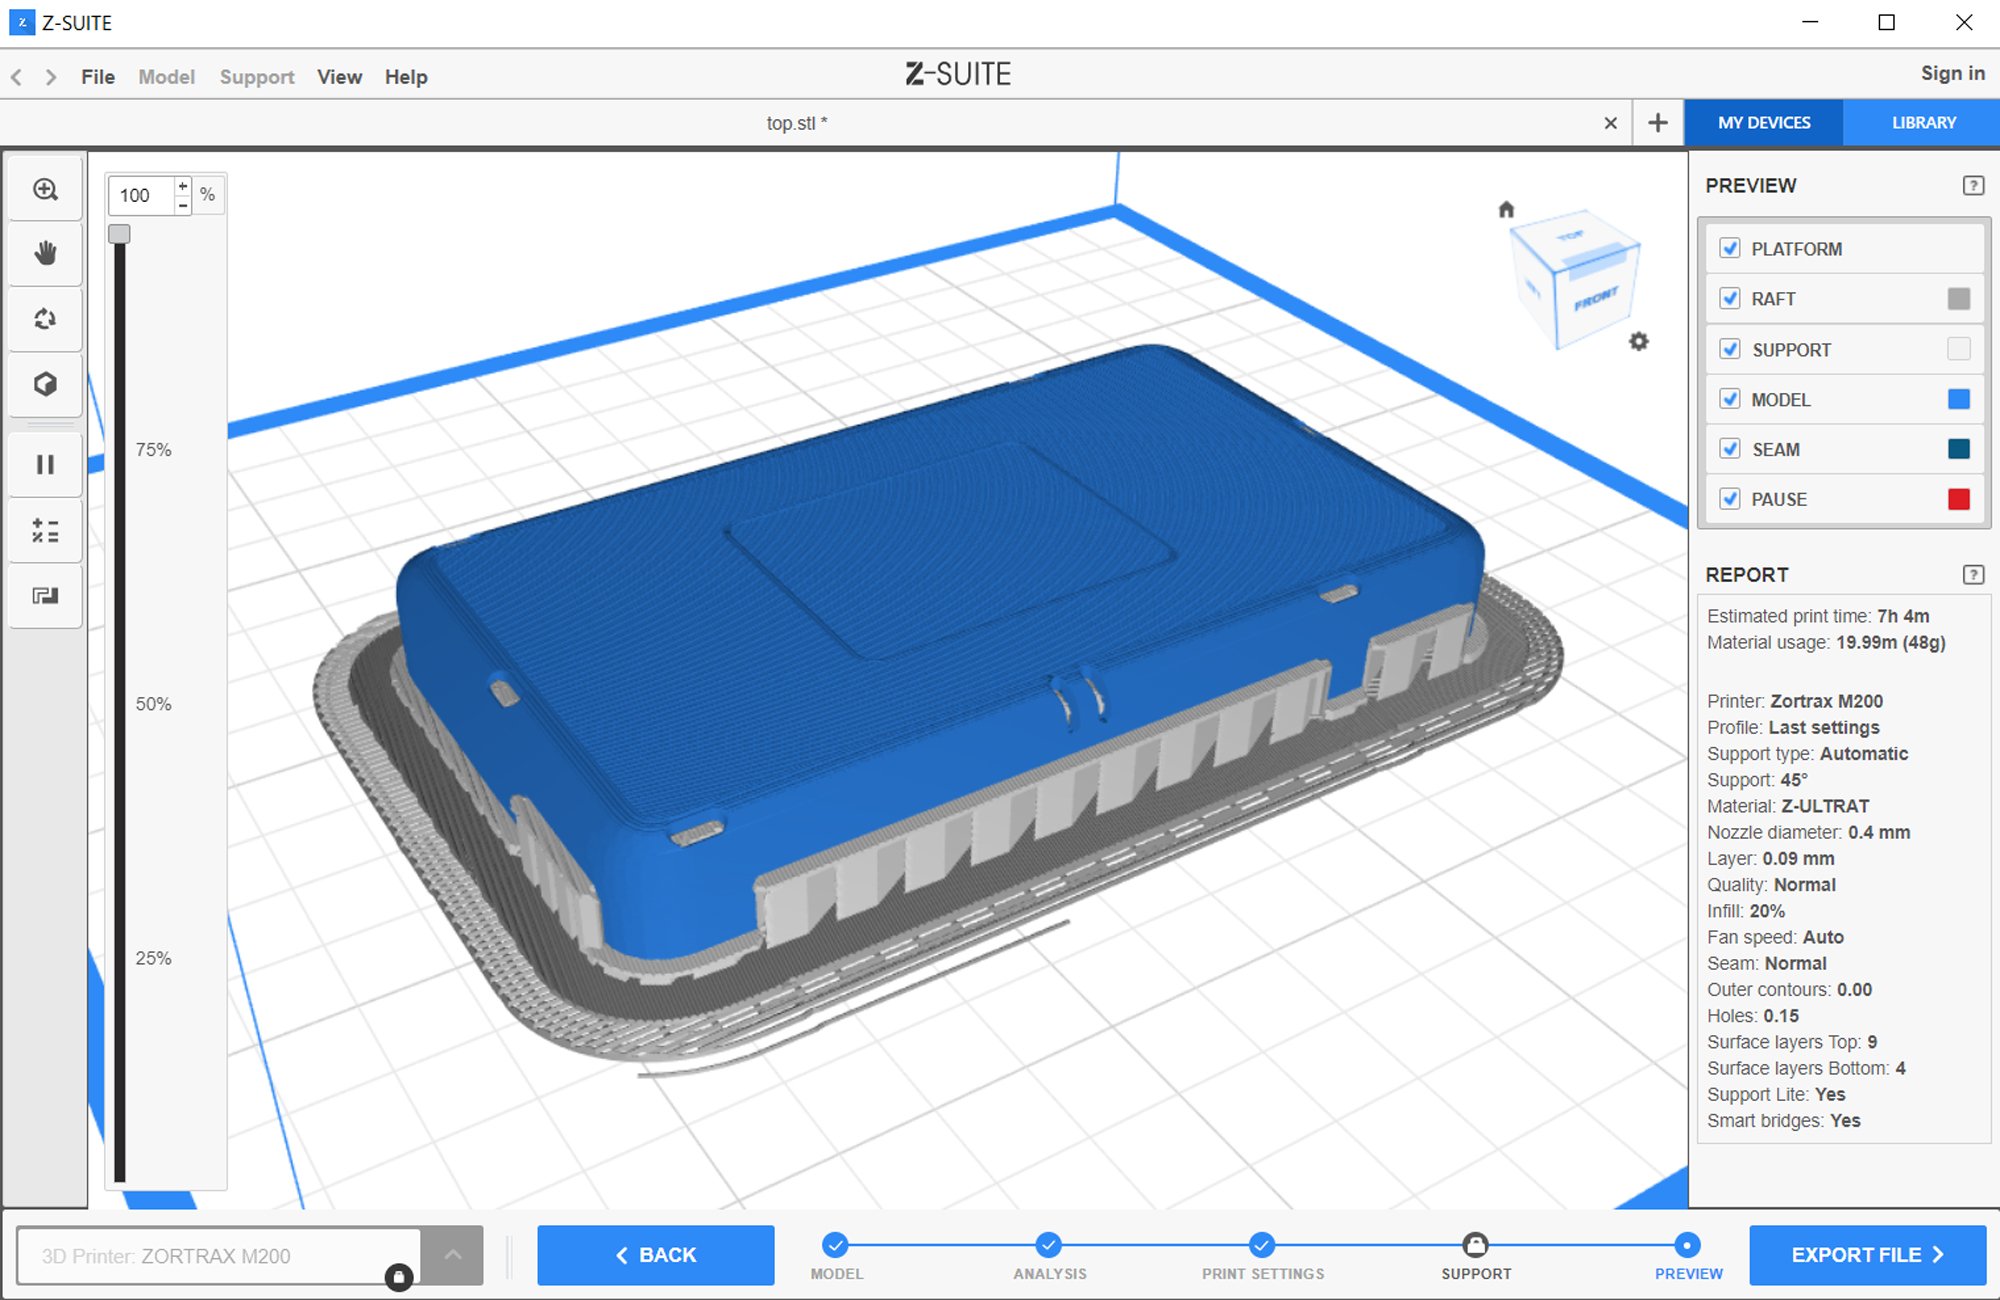2000x1300 pixels.
Task: Maximize the Z-SUITE window
Action: click(1886, 22)
